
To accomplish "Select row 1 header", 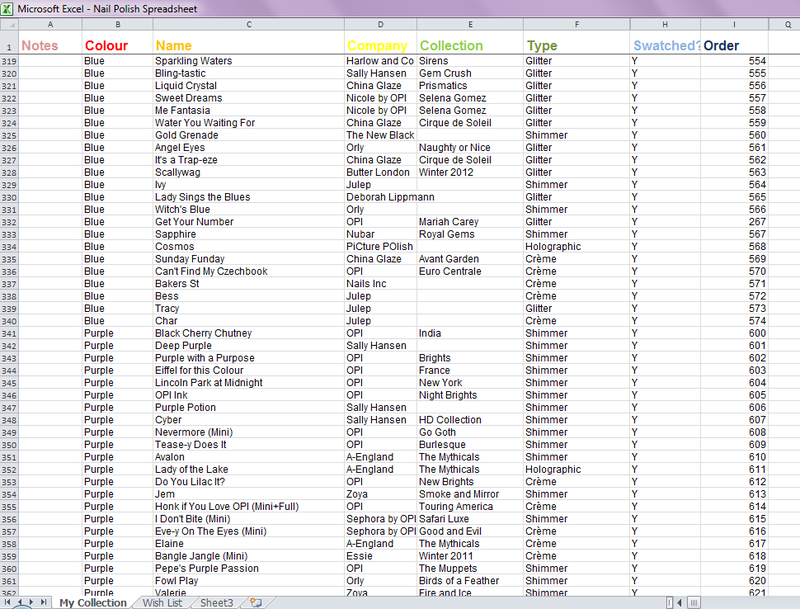I will (x=9, y=42).
